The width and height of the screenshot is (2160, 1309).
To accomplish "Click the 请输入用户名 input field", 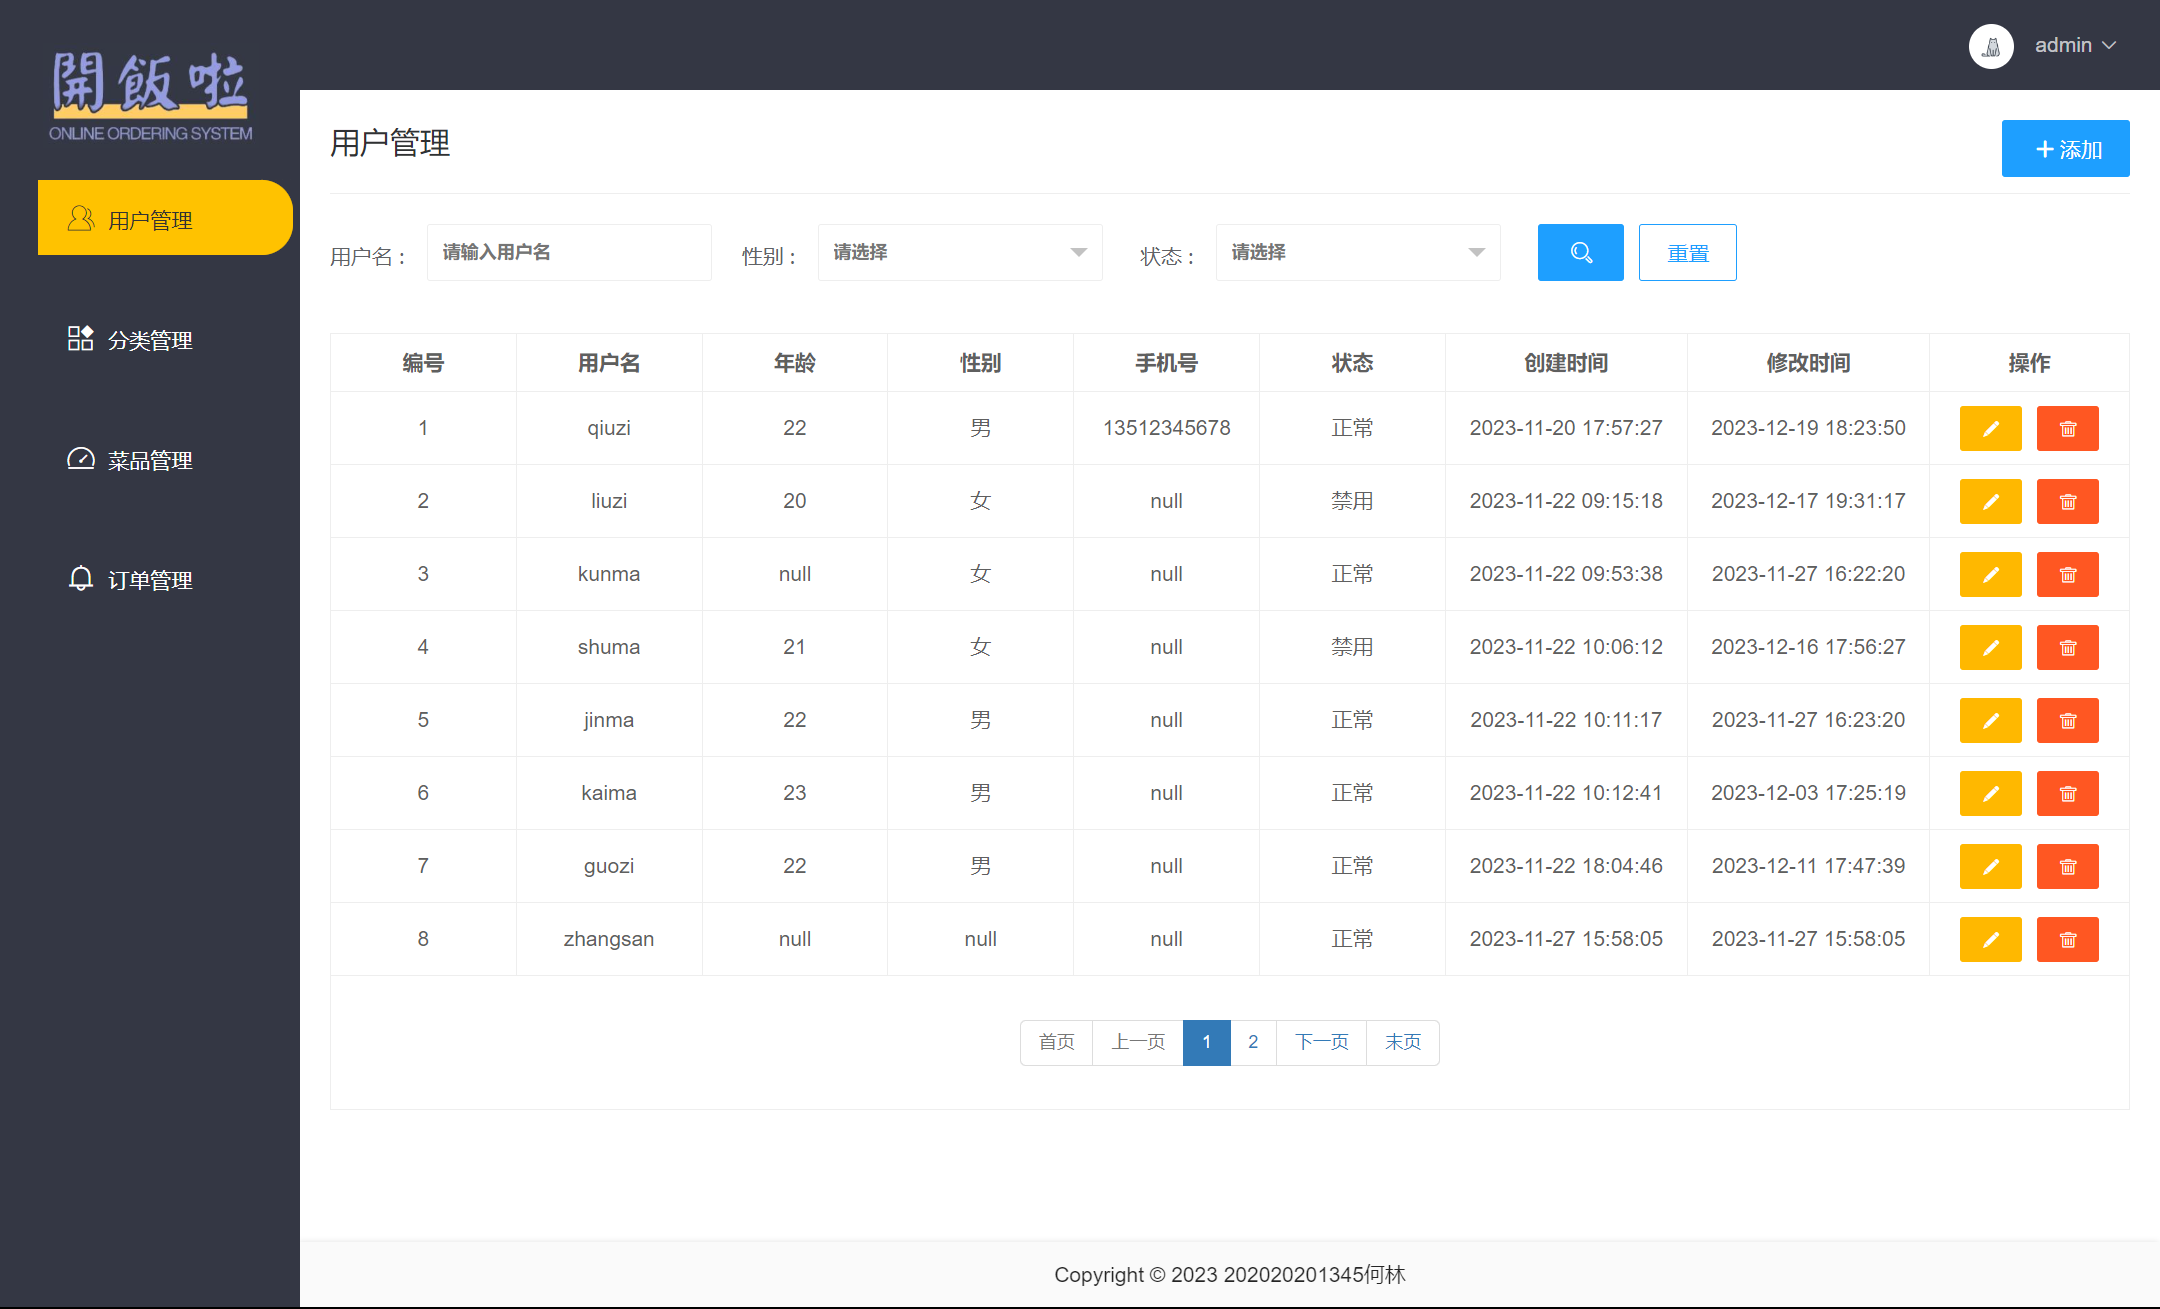I will 568,252.
